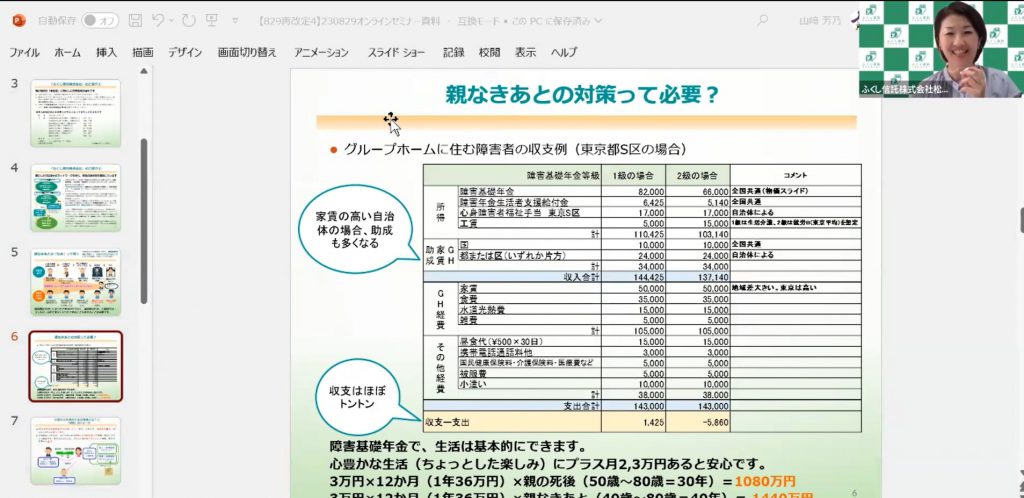Click table cell value 1,425
This screenshot has height=498, width=1024.
click(652, 422)
